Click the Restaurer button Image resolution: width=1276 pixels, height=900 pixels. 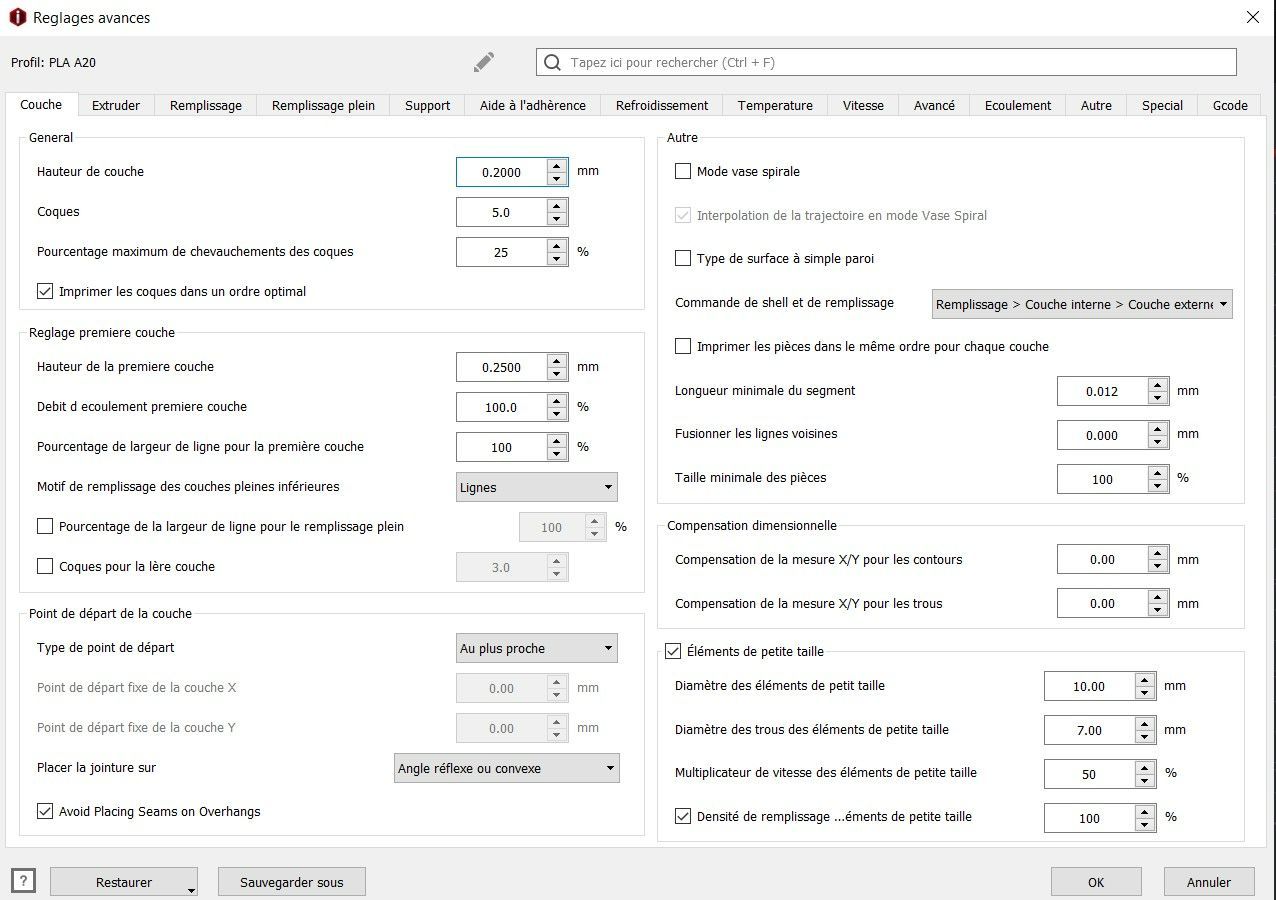[124, 882]
